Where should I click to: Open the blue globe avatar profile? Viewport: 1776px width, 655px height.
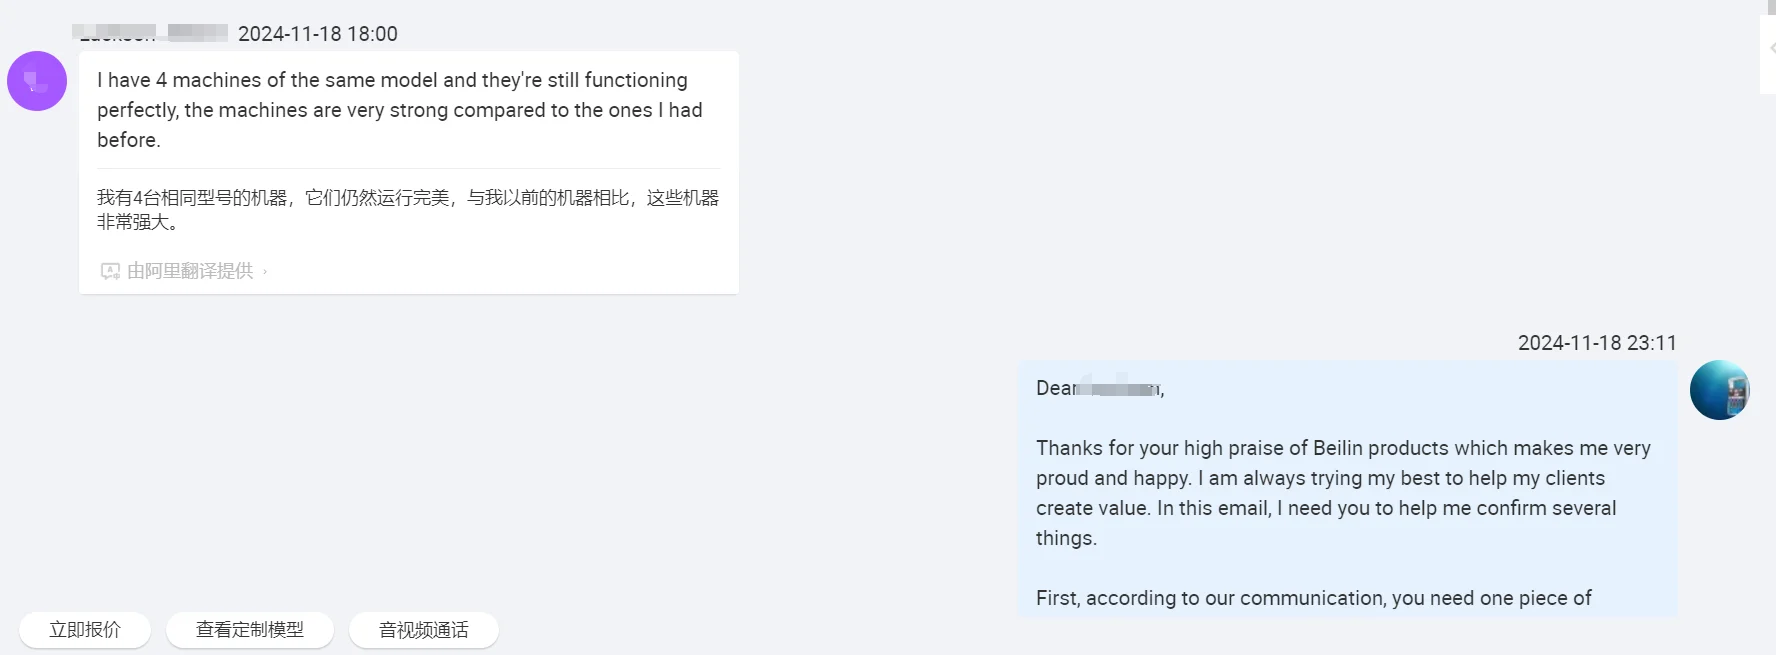tap(1719, 390)
